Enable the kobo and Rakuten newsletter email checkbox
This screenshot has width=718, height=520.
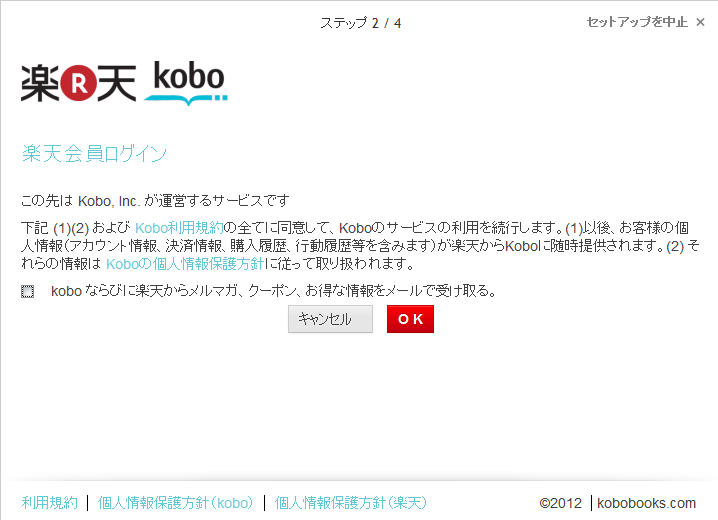click(x=27, y=292)
